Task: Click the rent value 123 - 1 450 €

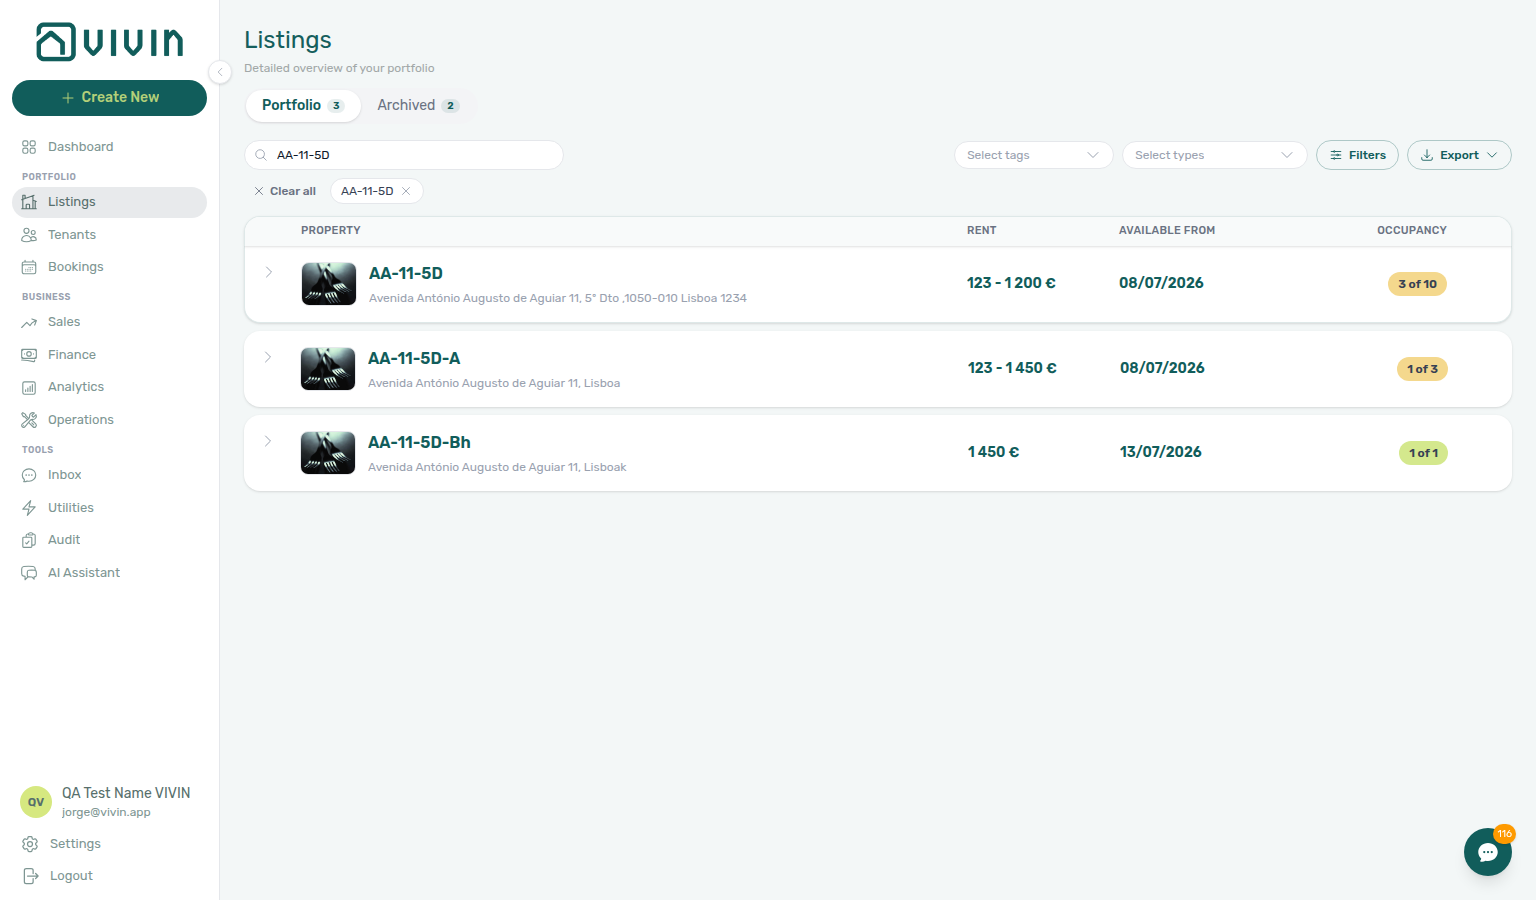Action: tap(1012, 368)
